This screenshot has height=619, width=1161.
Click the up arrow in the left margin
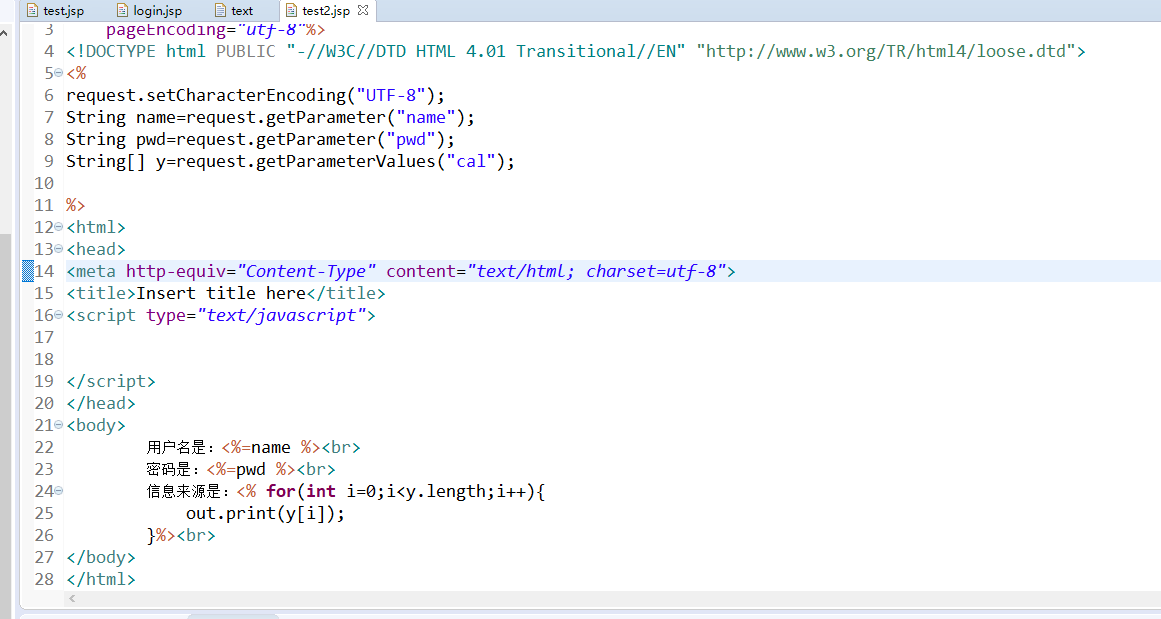point(4,33)
